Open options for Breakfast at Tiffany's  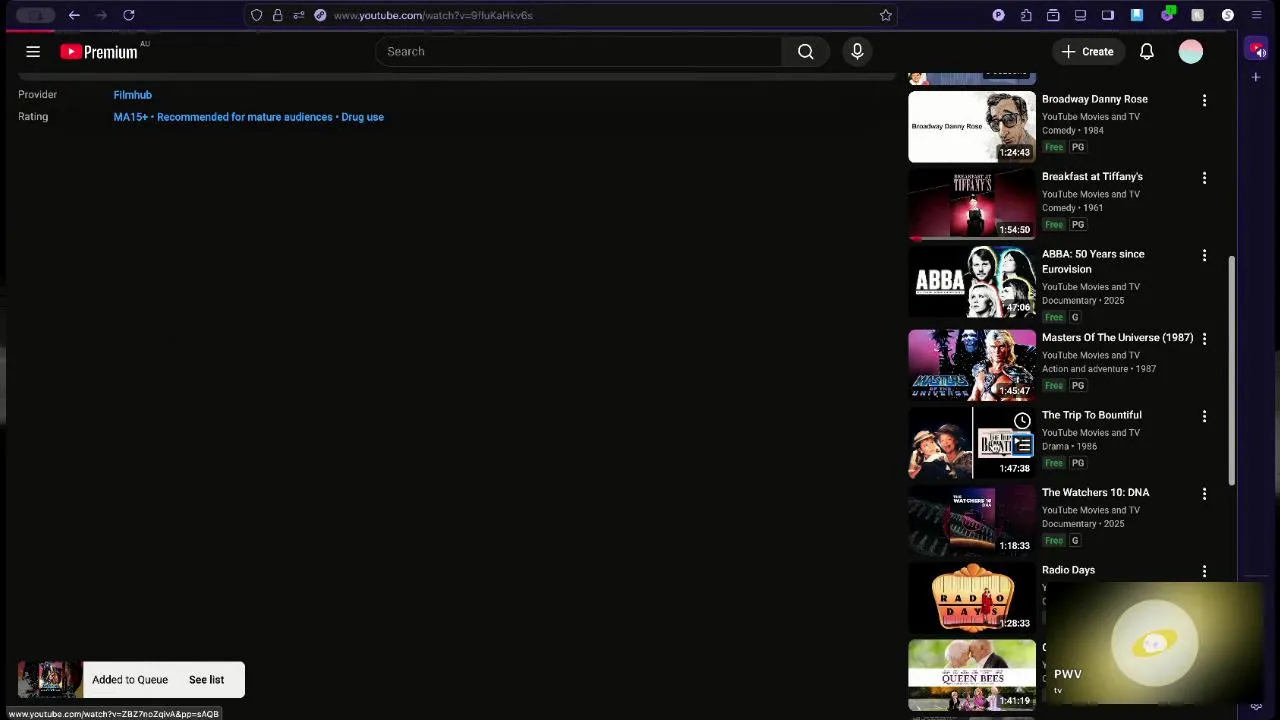[1204, 178]
